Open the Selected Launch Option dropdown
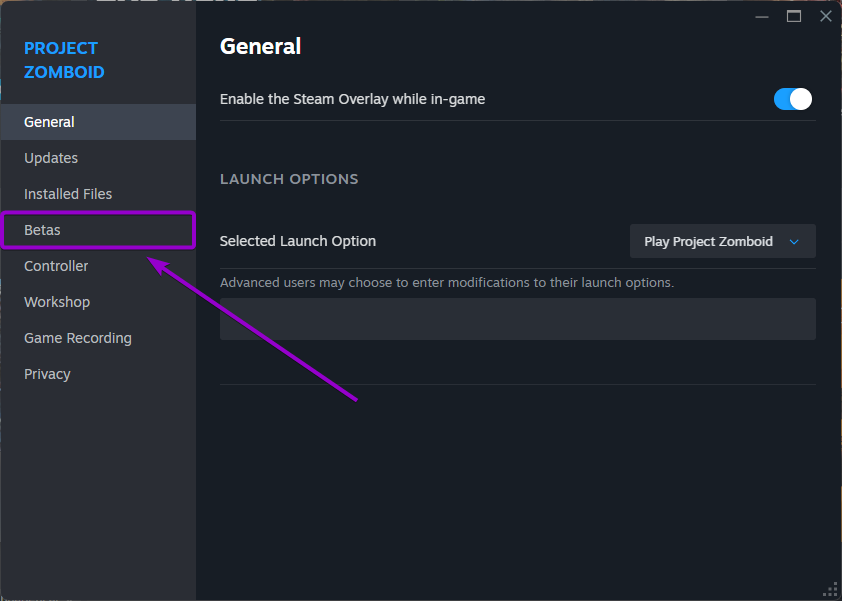842x601 pixels. [x=722, y=241]
